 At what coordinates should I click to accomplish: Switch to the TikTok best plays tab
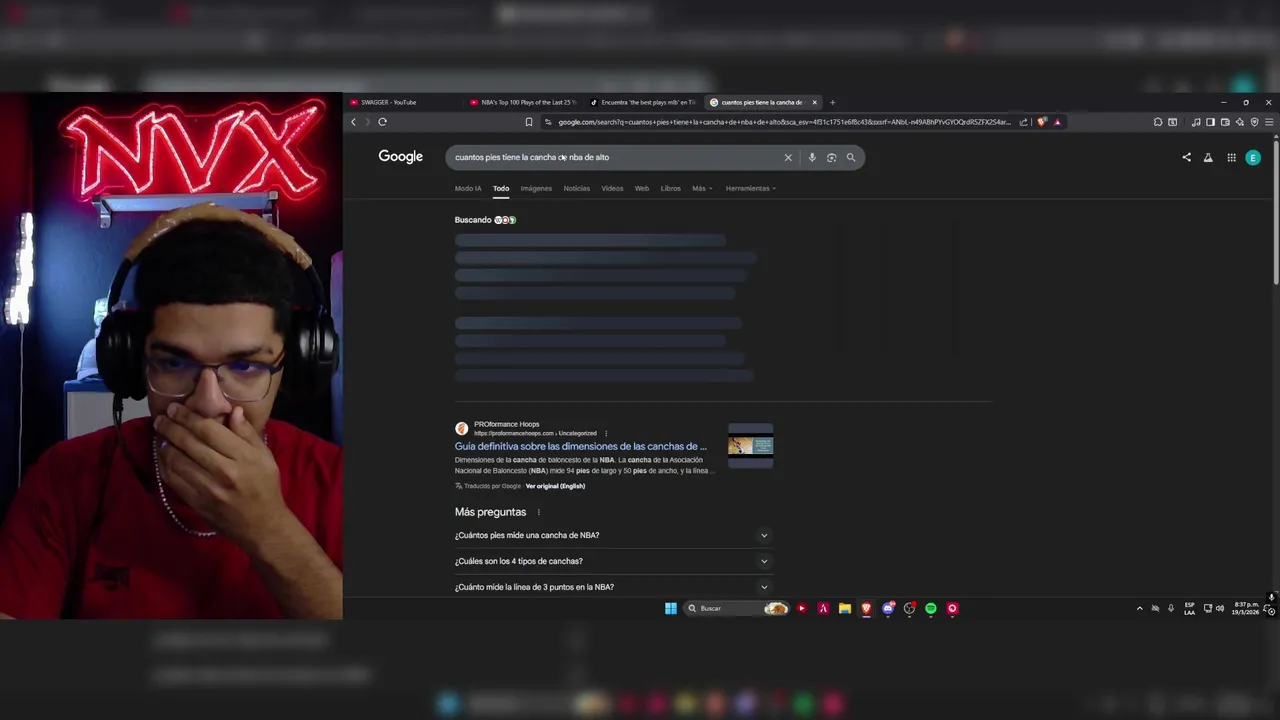(644, 102)
